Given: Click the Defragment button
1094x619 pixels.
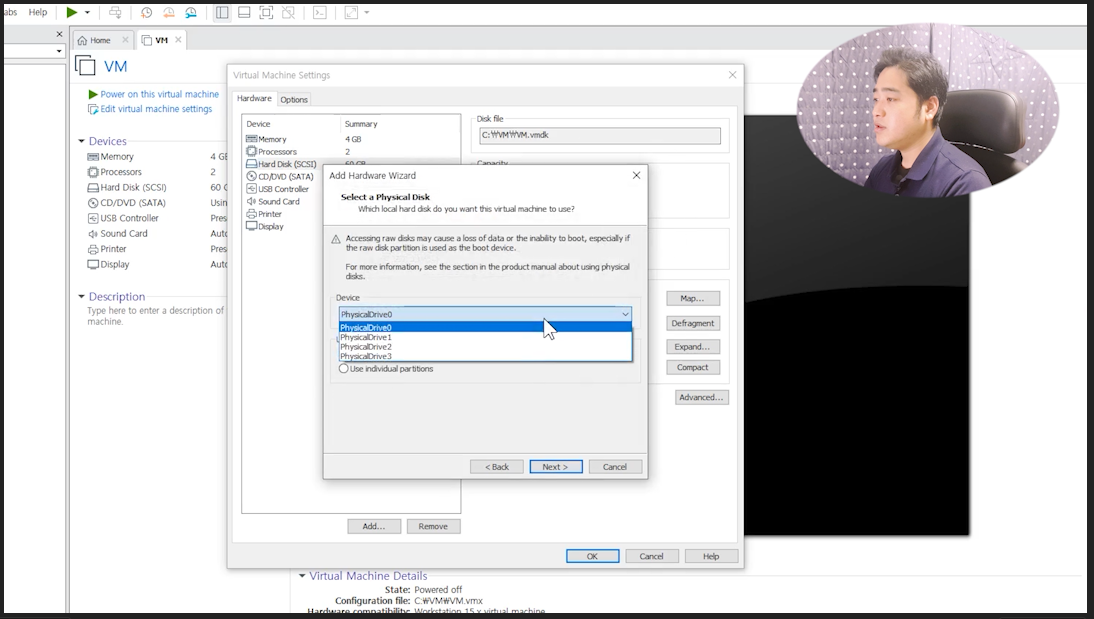Looking at the screenshot, I should click(692, 324).
